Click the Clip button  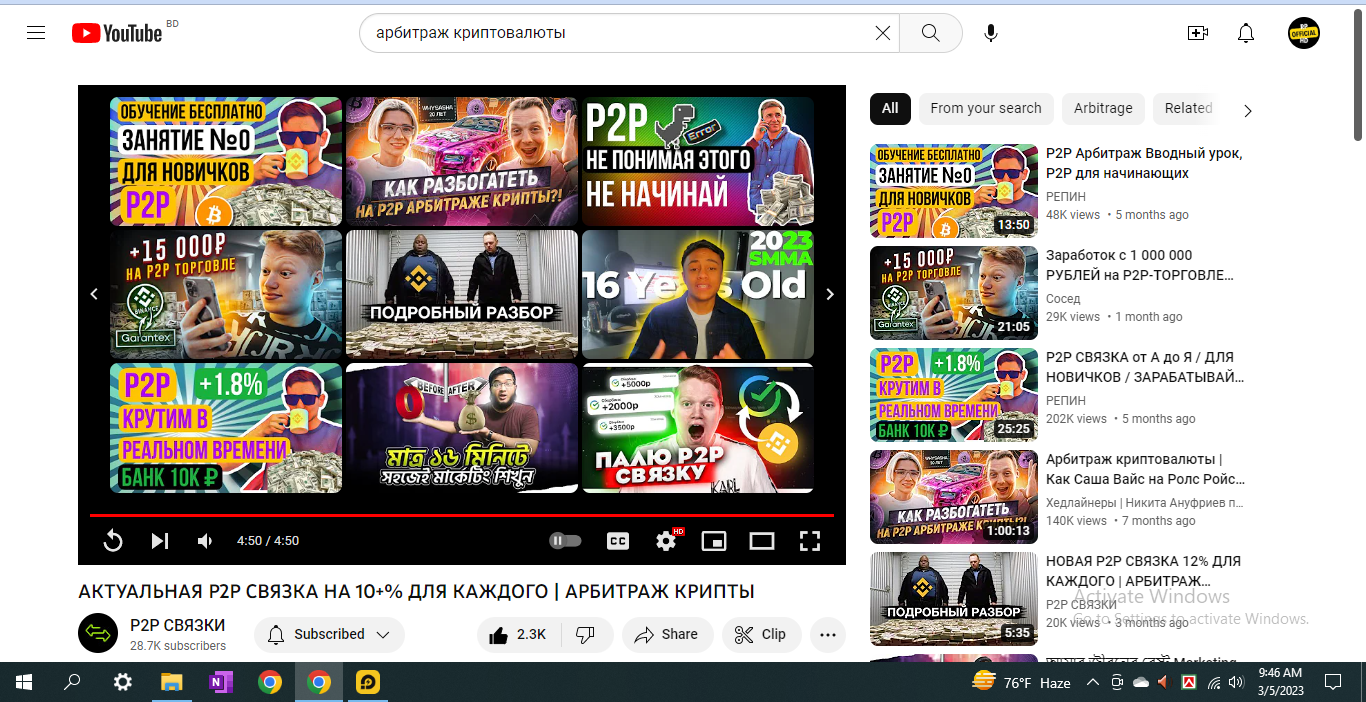click(x=761, y=635)
